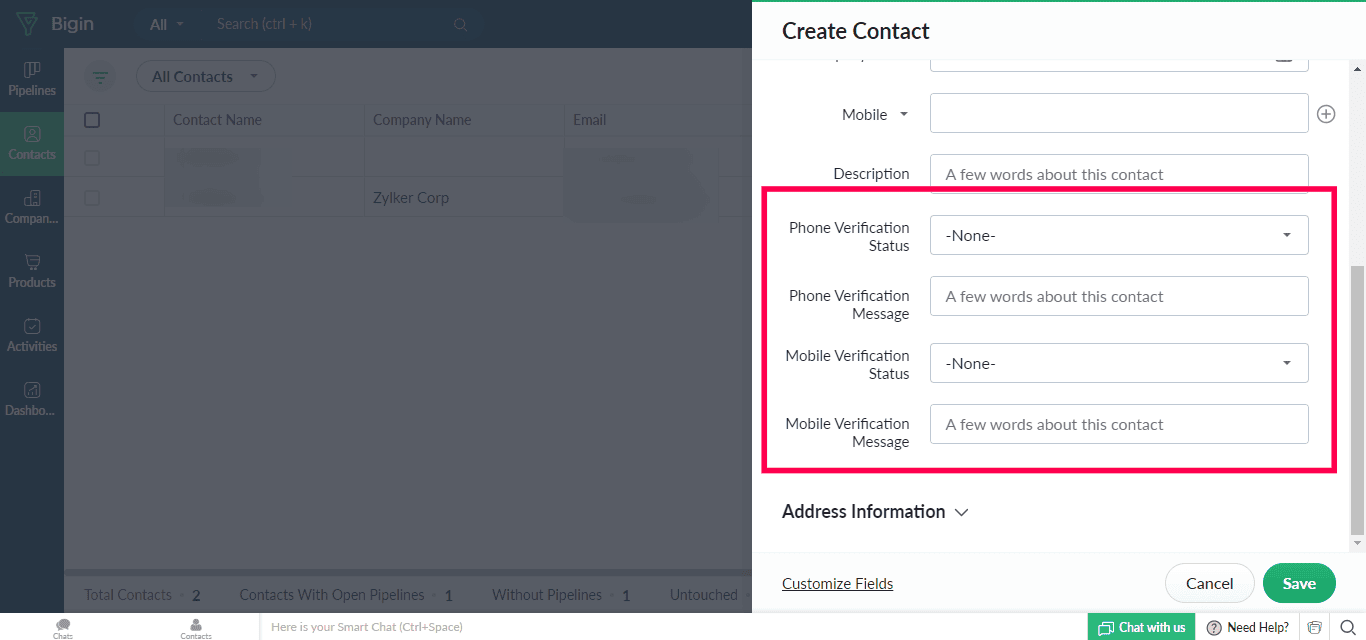
Task: Check the Zylker Corp row checkbox
Action: pos(92,198)
